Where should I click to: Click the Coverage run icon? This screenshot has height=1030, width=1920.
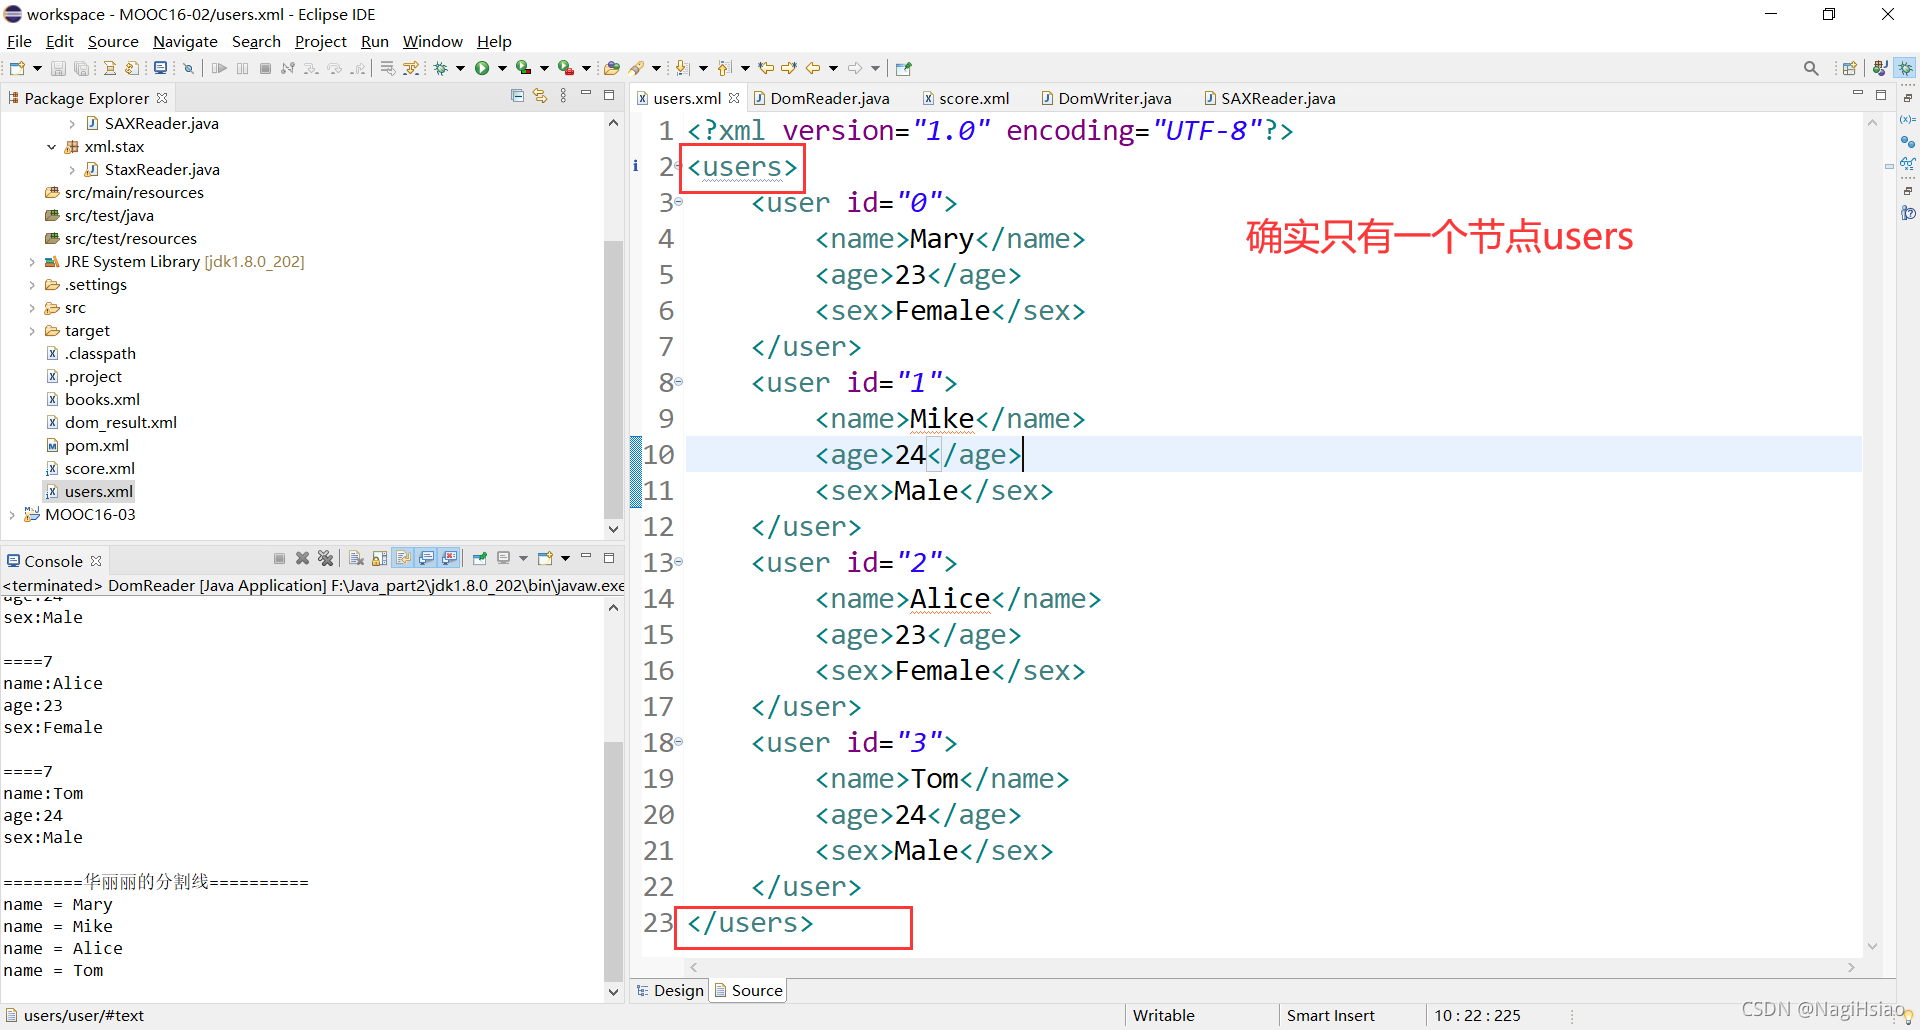pyautogui.click(x=523, y=68)
